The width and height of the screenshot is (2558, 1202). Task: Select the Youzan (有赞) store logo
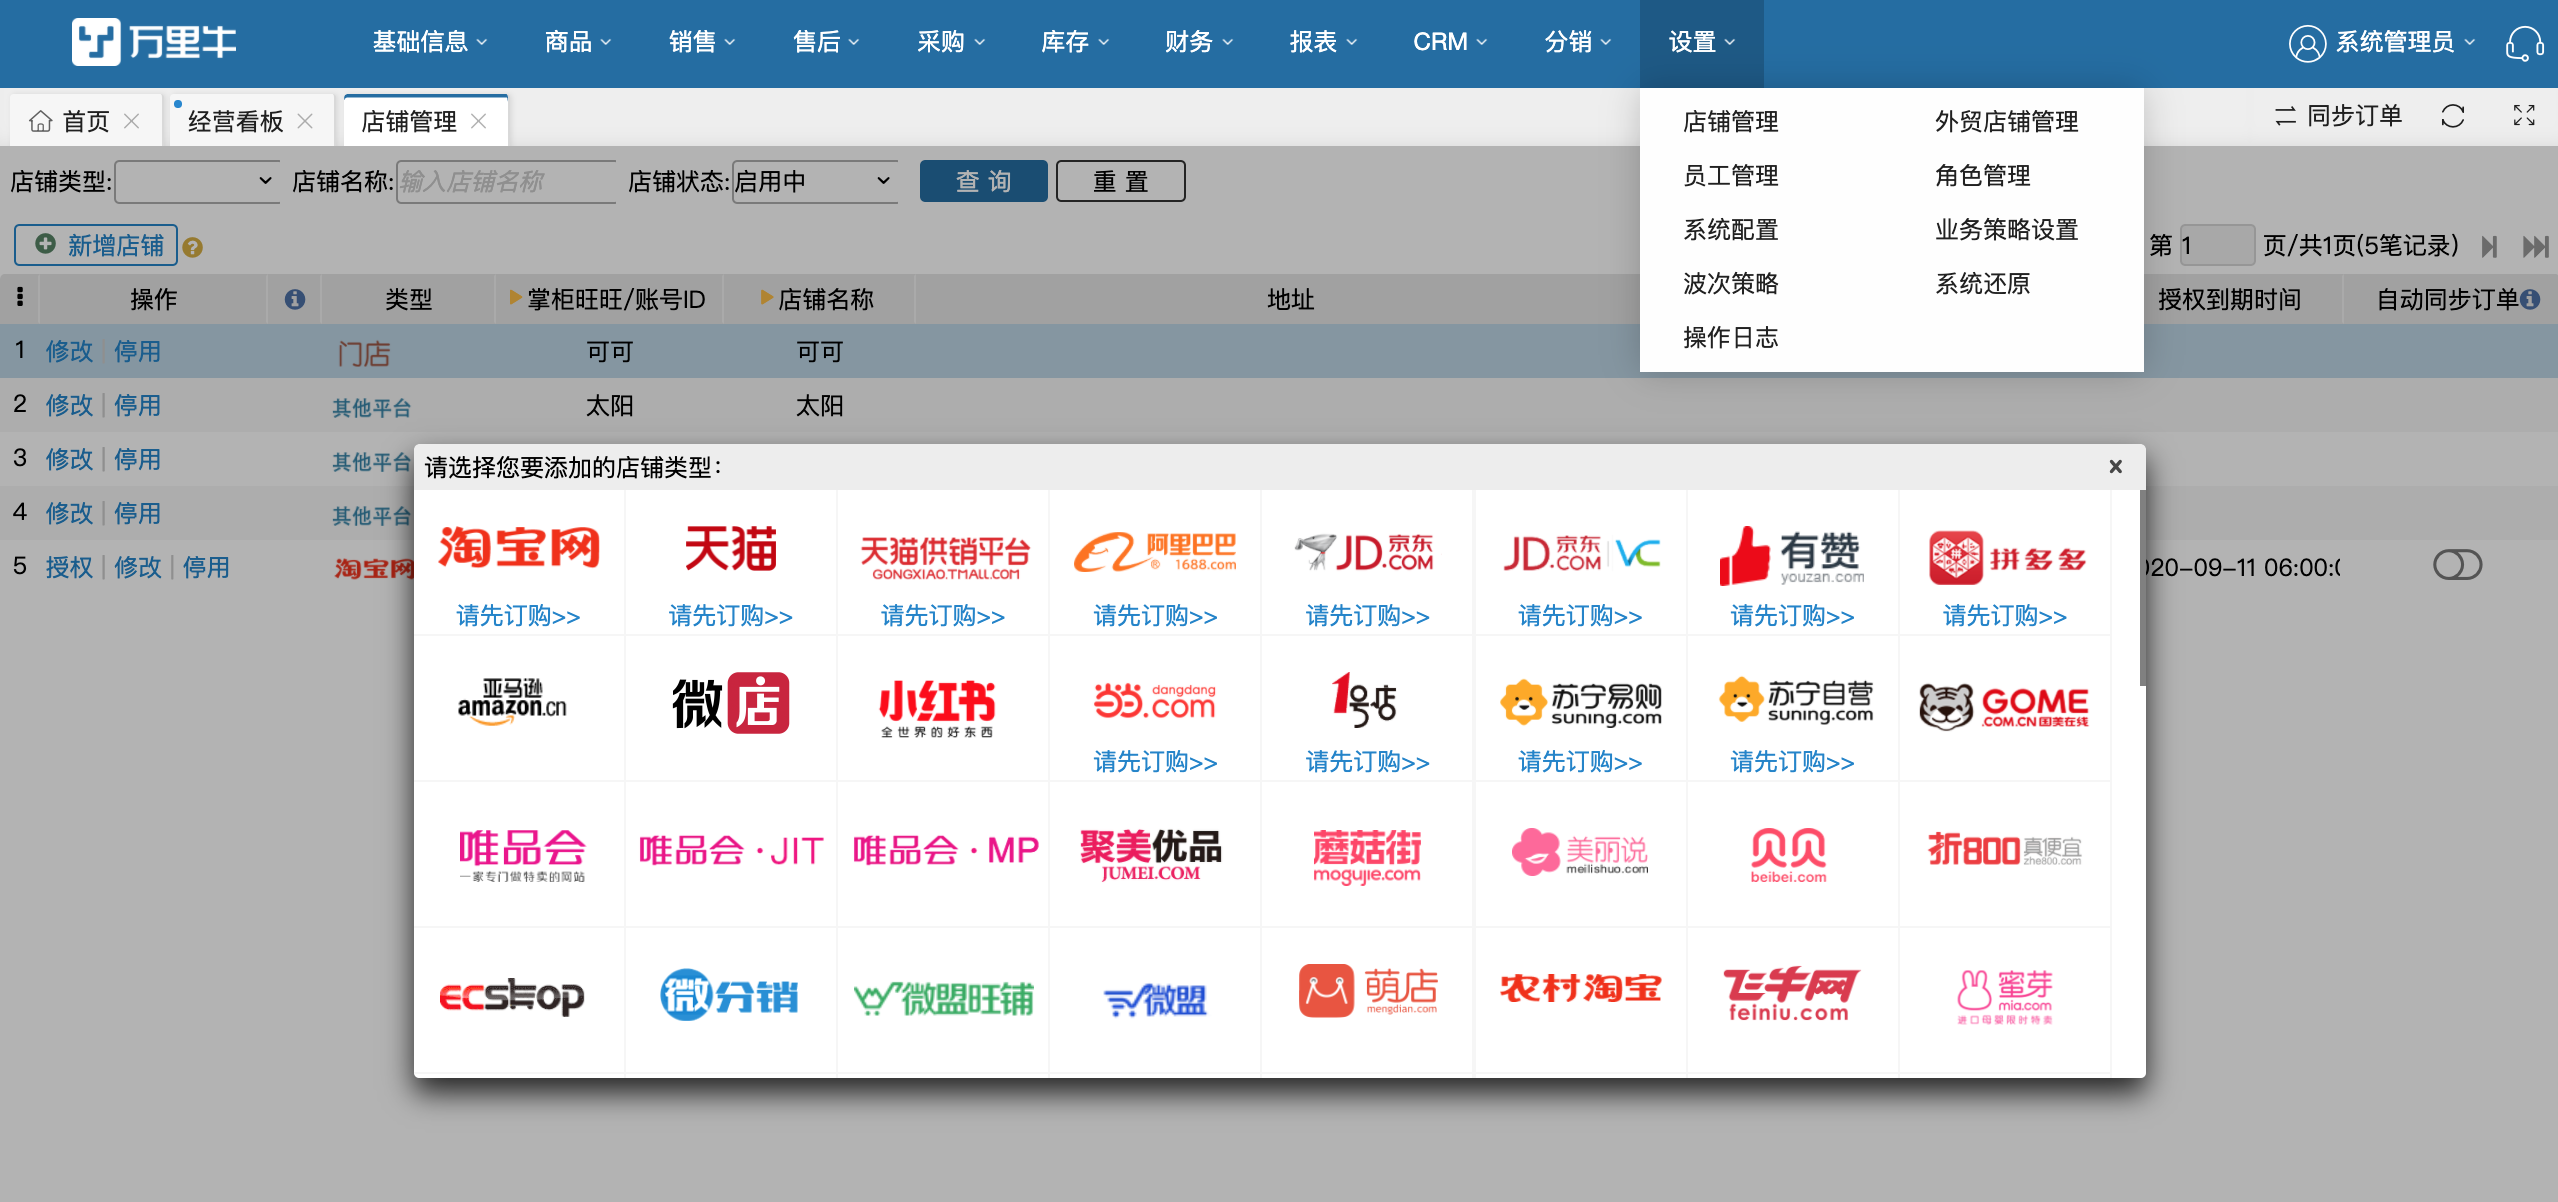pos(1791,555)
